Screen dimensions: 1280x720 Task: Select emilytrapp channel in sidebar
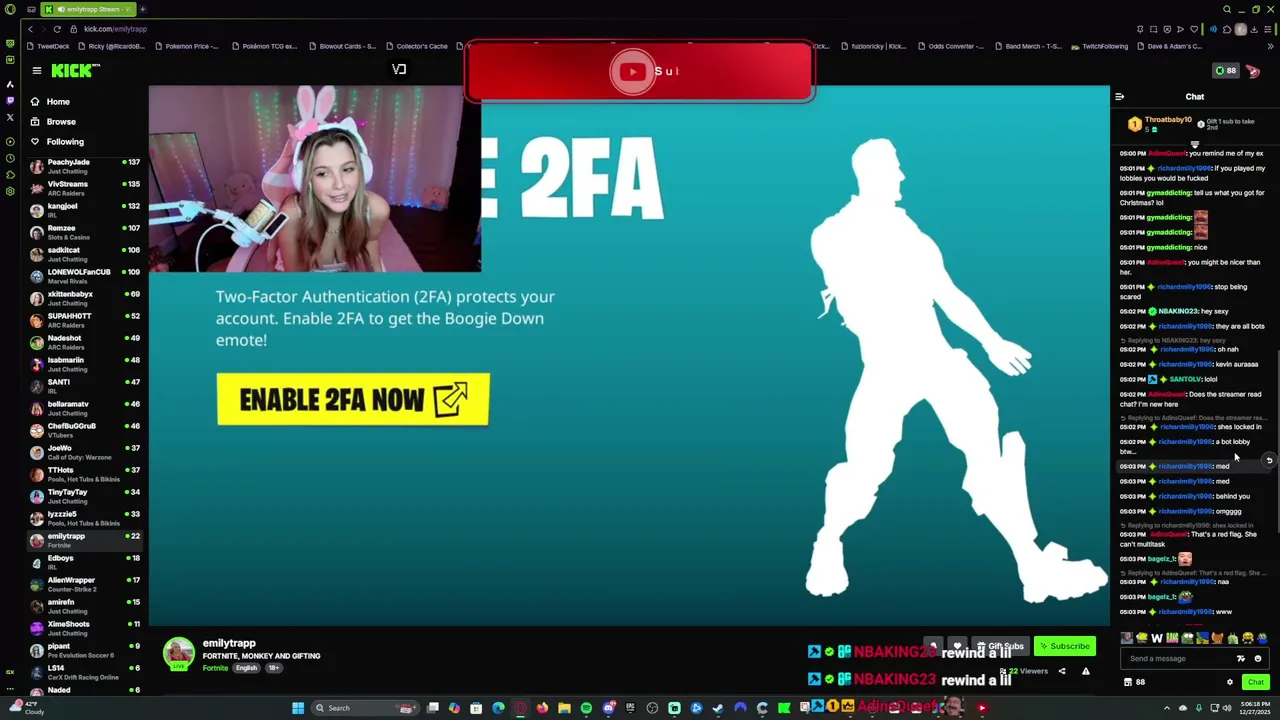click(x=85, y=540)
